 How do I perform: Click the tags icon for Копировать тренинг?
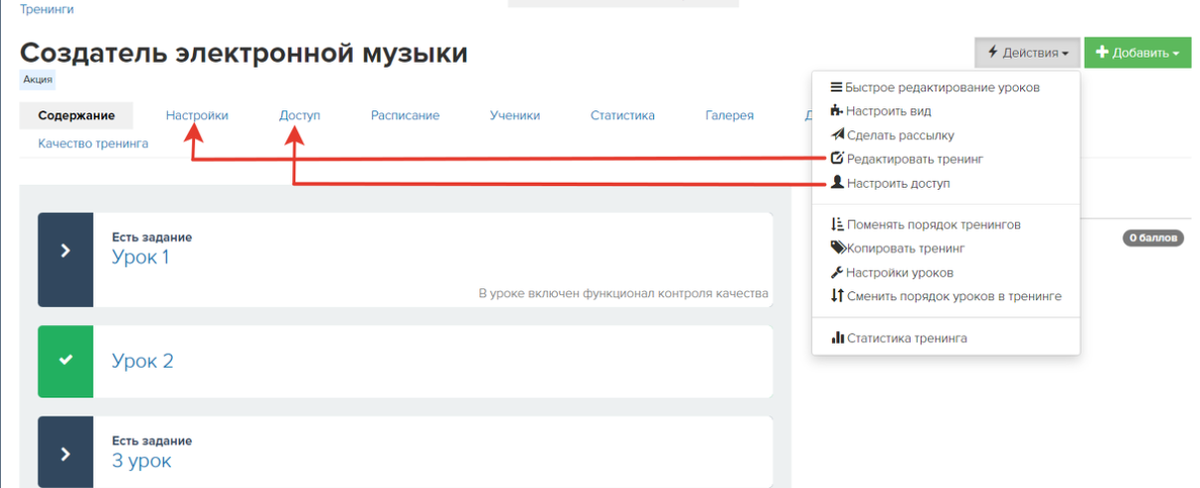click(x=838, y=248)
